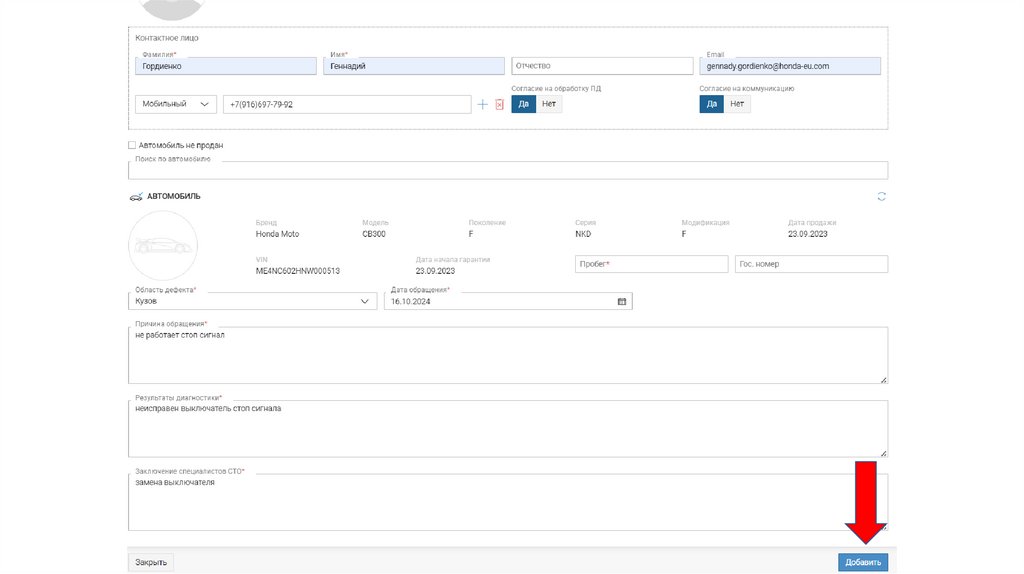Open the calendar icon in Дата обращения
Image resolution: width=1024 pixels, height=574 pixels.
coord(621,301)
